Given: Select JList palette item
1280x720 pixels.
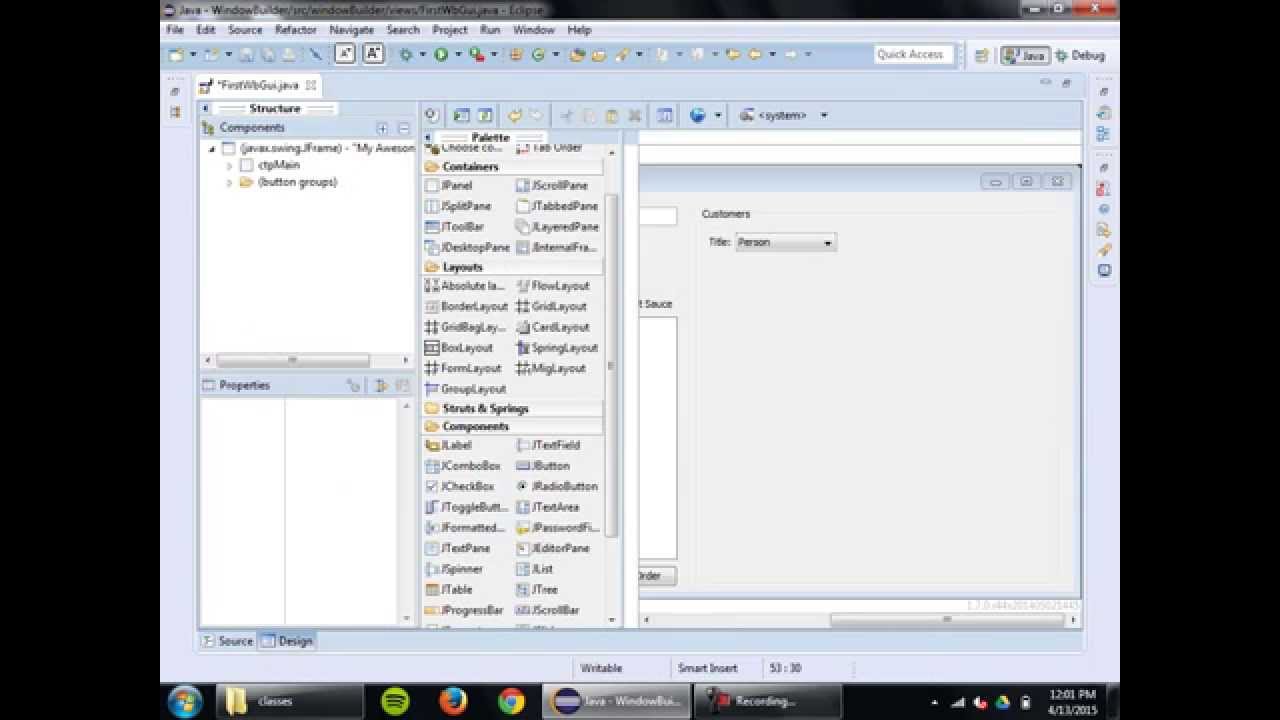Looking at the screenshot, I should pyautogui.click(x=535, y=569).
